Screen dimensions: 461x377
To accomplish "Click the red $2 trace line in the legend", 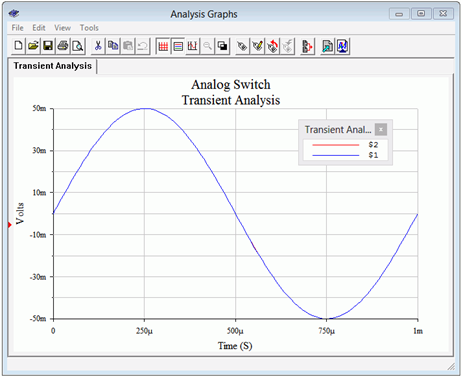I will [x=336, y=145].
